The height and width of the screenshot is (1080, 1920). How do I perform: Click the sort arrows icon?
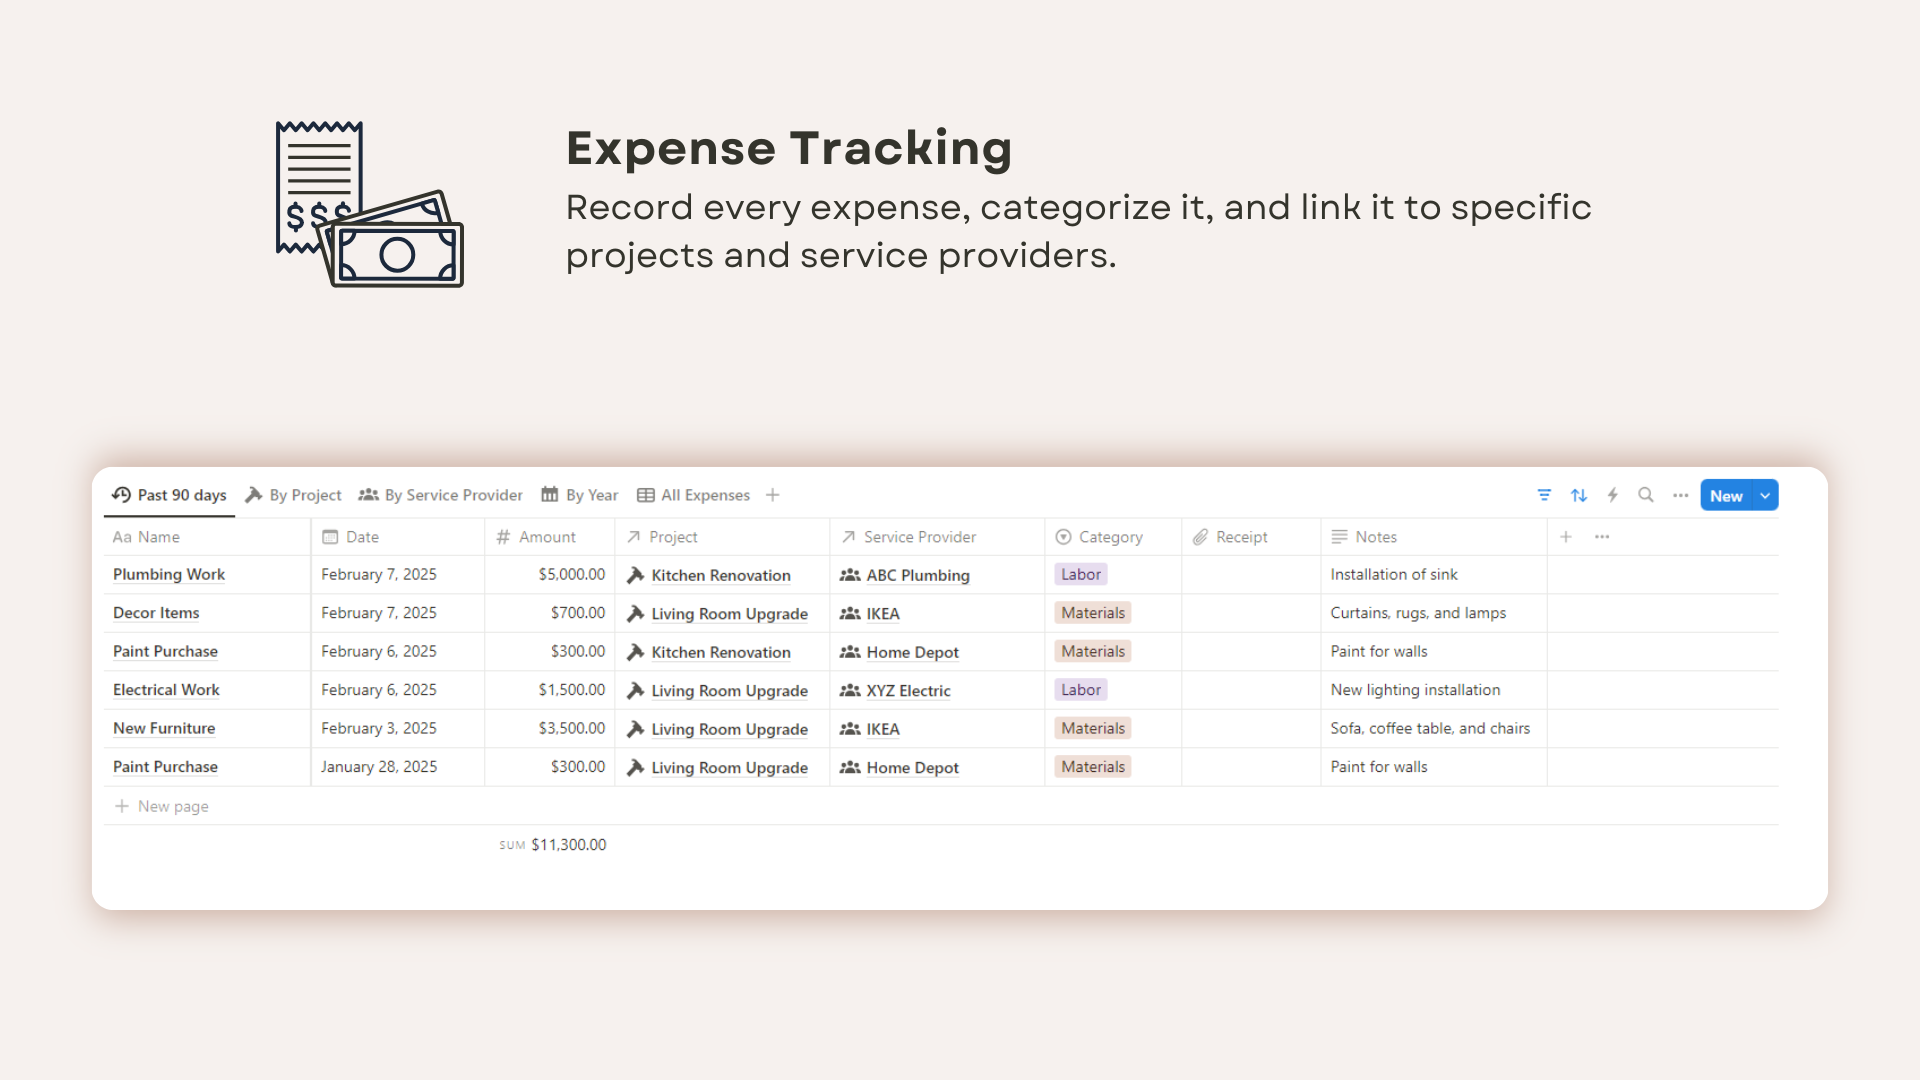click(x=1579, y=495)
